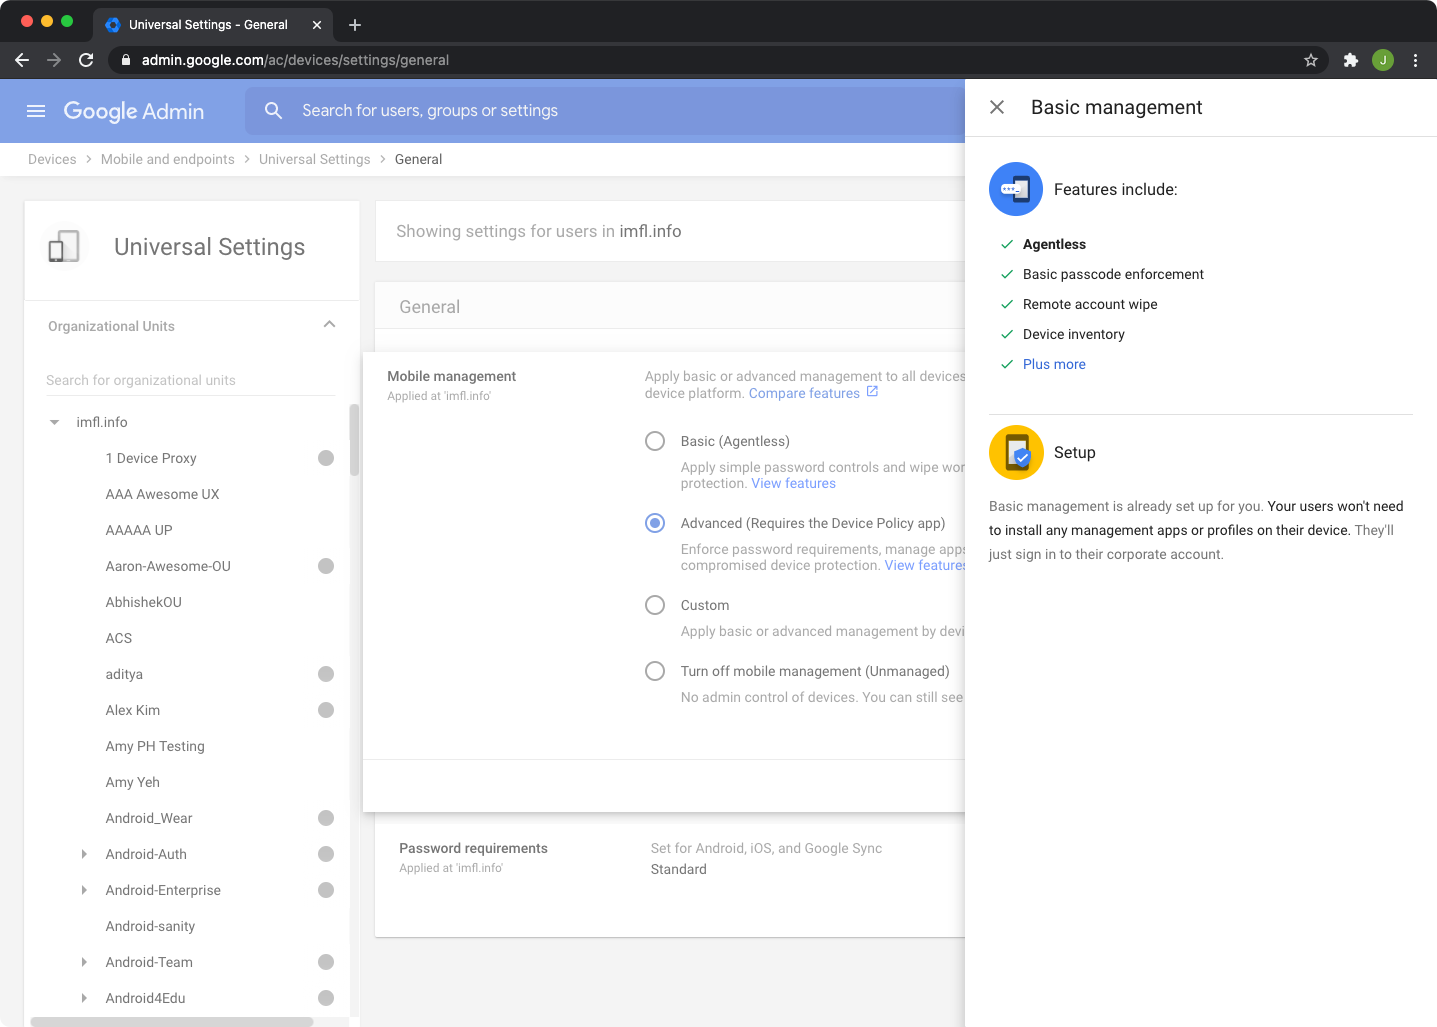Click the gray dot beside Android_Wear
The width and height of the screenshot is (1437, 1027).
click(326, 818)
